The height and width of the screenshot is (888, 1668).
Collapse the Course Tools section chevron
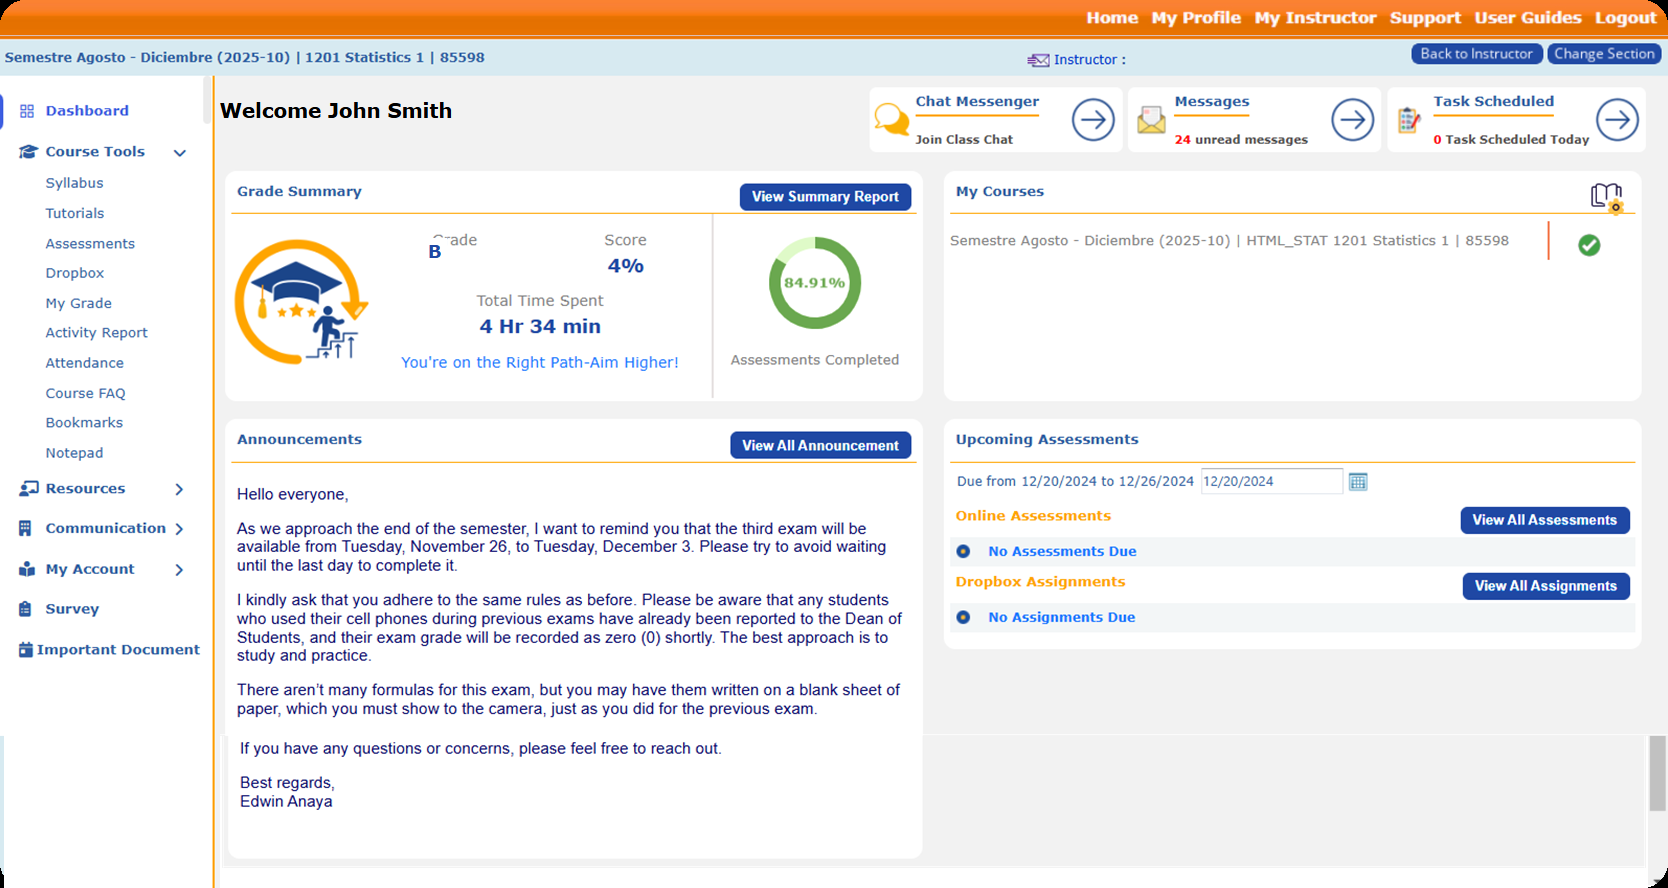click(x=180, y=153)
